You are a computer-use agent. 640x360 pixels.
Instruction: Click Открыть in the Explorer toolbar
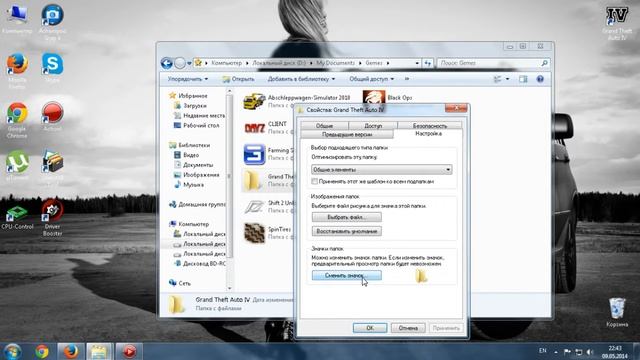[x=238, y=79]
